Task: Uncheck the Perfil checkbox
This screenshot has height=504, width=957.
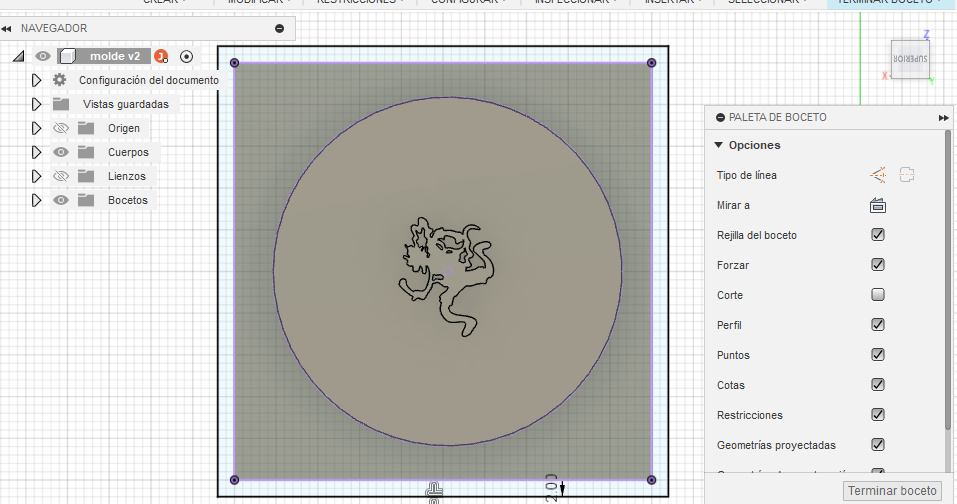Action: [x=878, y=325]
